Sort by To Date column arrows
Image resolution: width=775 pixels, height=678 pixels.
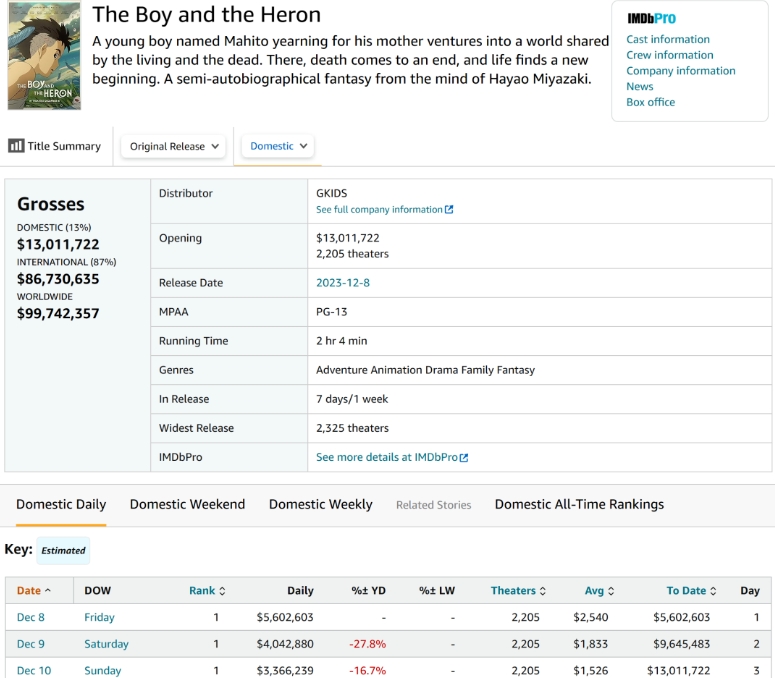(x=714, y=591)
